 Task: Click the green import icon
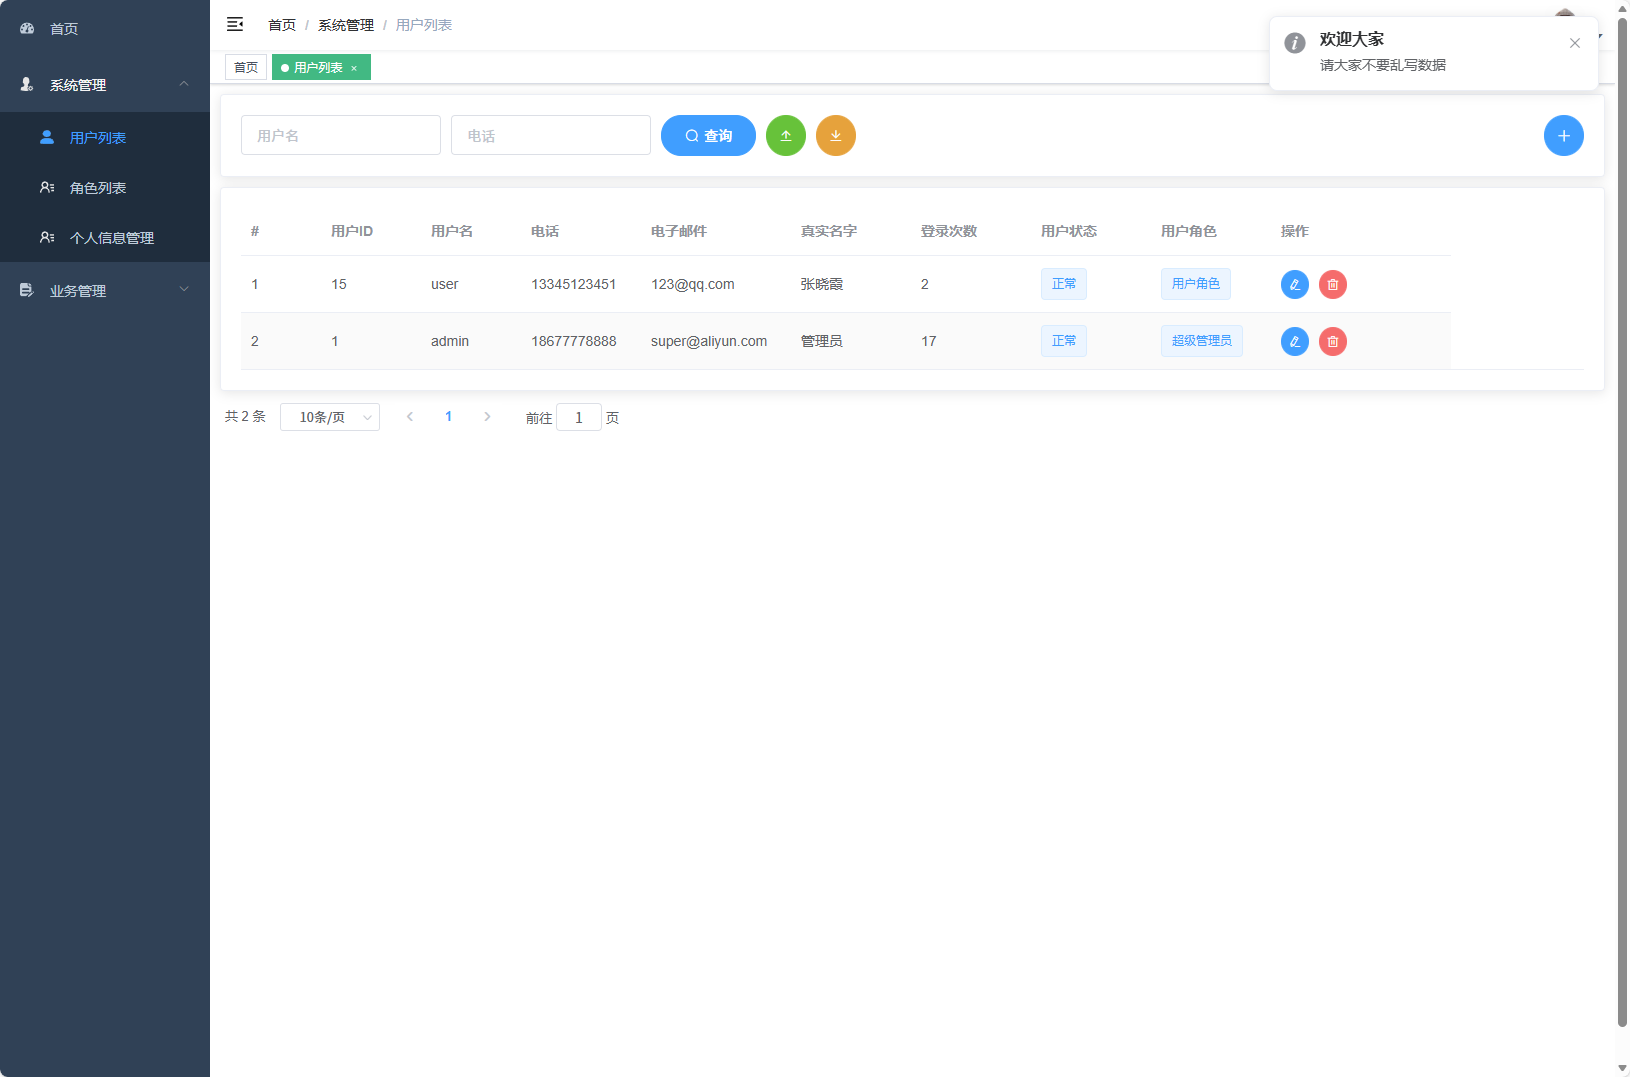(786, 135)
